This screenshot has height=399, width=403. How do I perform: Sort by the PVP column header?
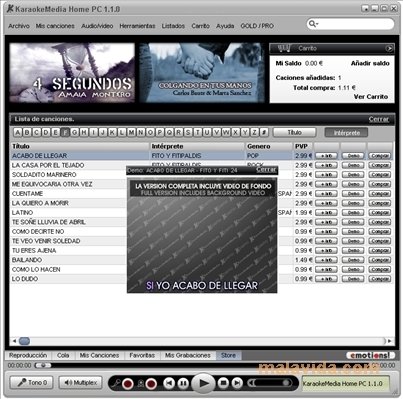tap(303, 146)
